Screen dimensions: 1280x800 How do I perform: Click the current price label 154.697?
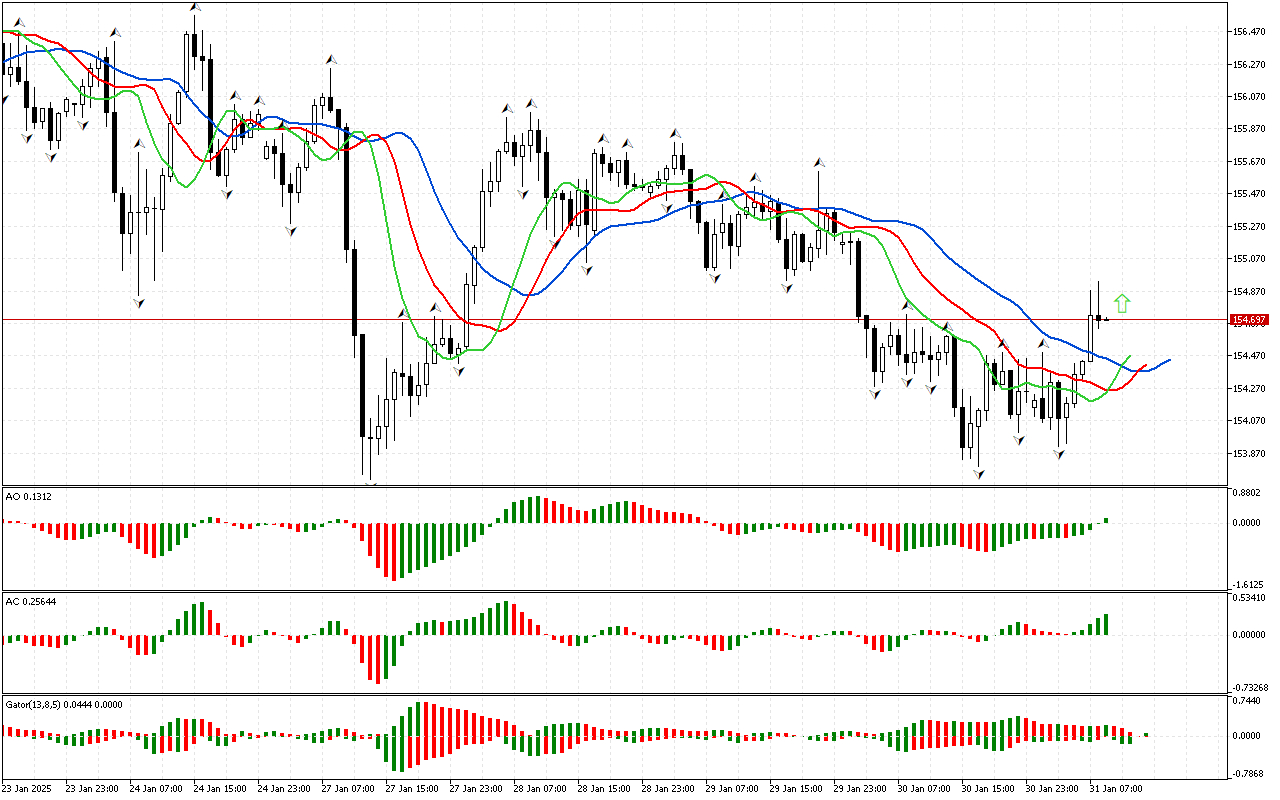click(1249, 319)
